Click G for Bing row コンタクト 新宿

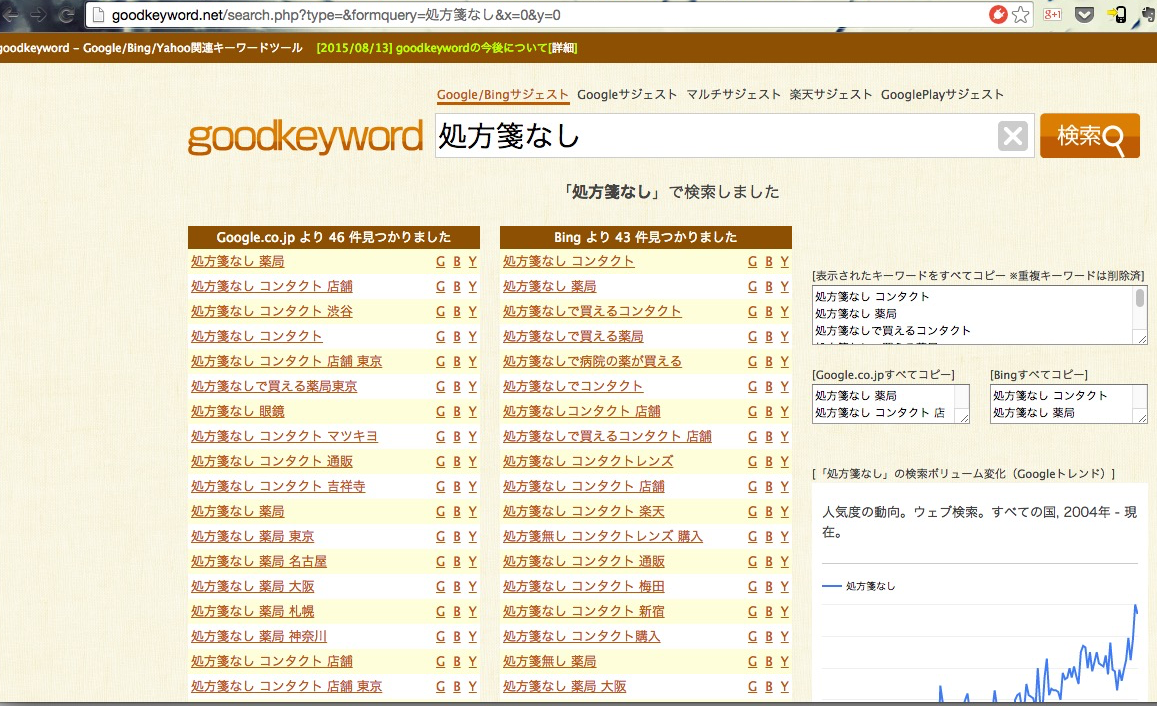pyautogui.click(x=753, y=612)
